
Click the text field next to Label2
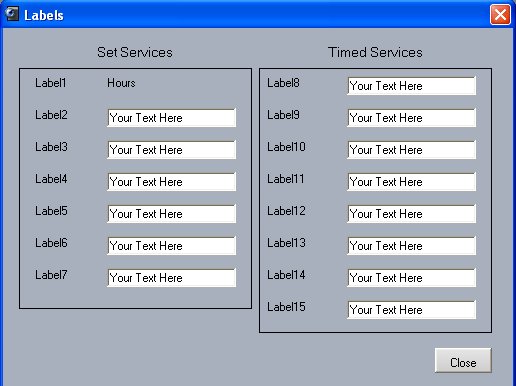[172, 118]
